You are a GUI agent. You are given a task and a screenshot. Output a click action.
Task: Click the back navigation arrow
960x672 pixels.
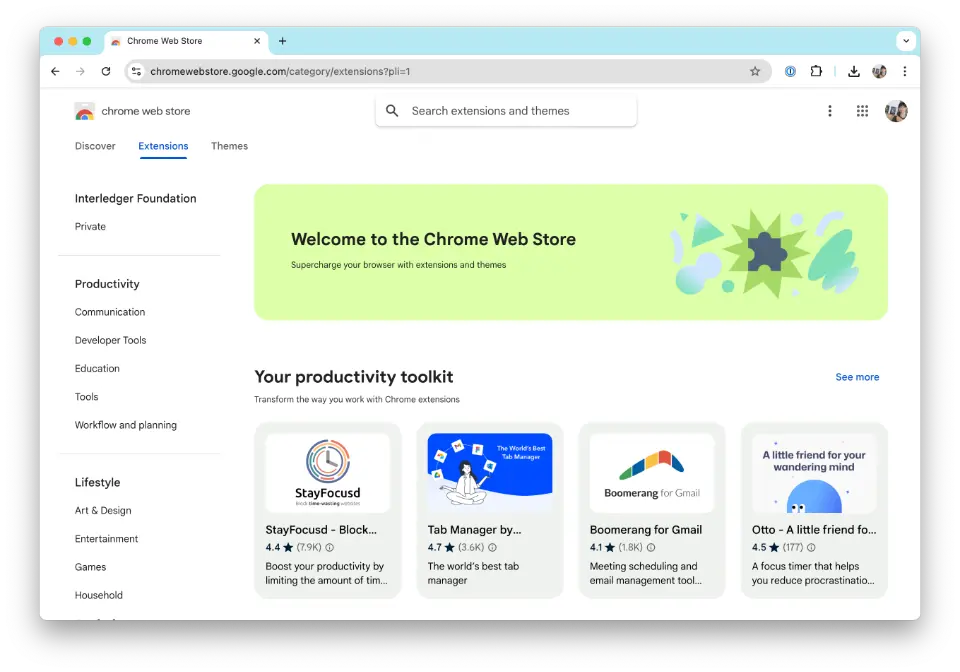55,71
